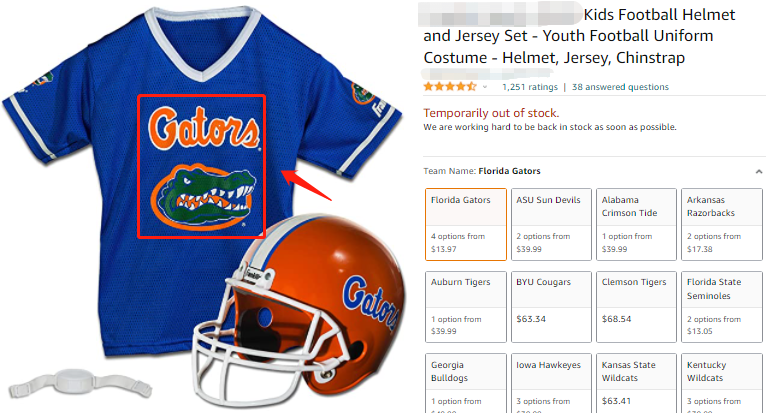Select Florida State Seminoles option
The width and height of the screenshot is (779, 413).
[720, 303]
